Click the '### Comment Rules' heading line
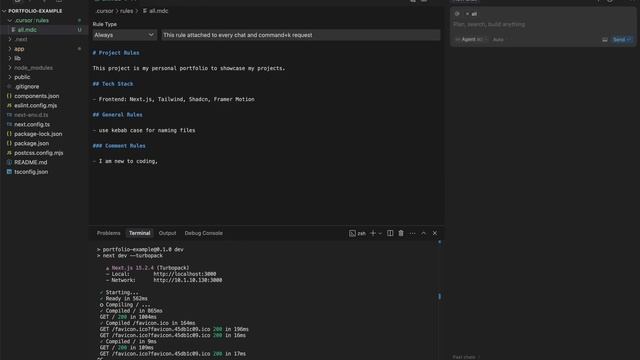This screenshot has height=360, width=640. click(119, 146)
